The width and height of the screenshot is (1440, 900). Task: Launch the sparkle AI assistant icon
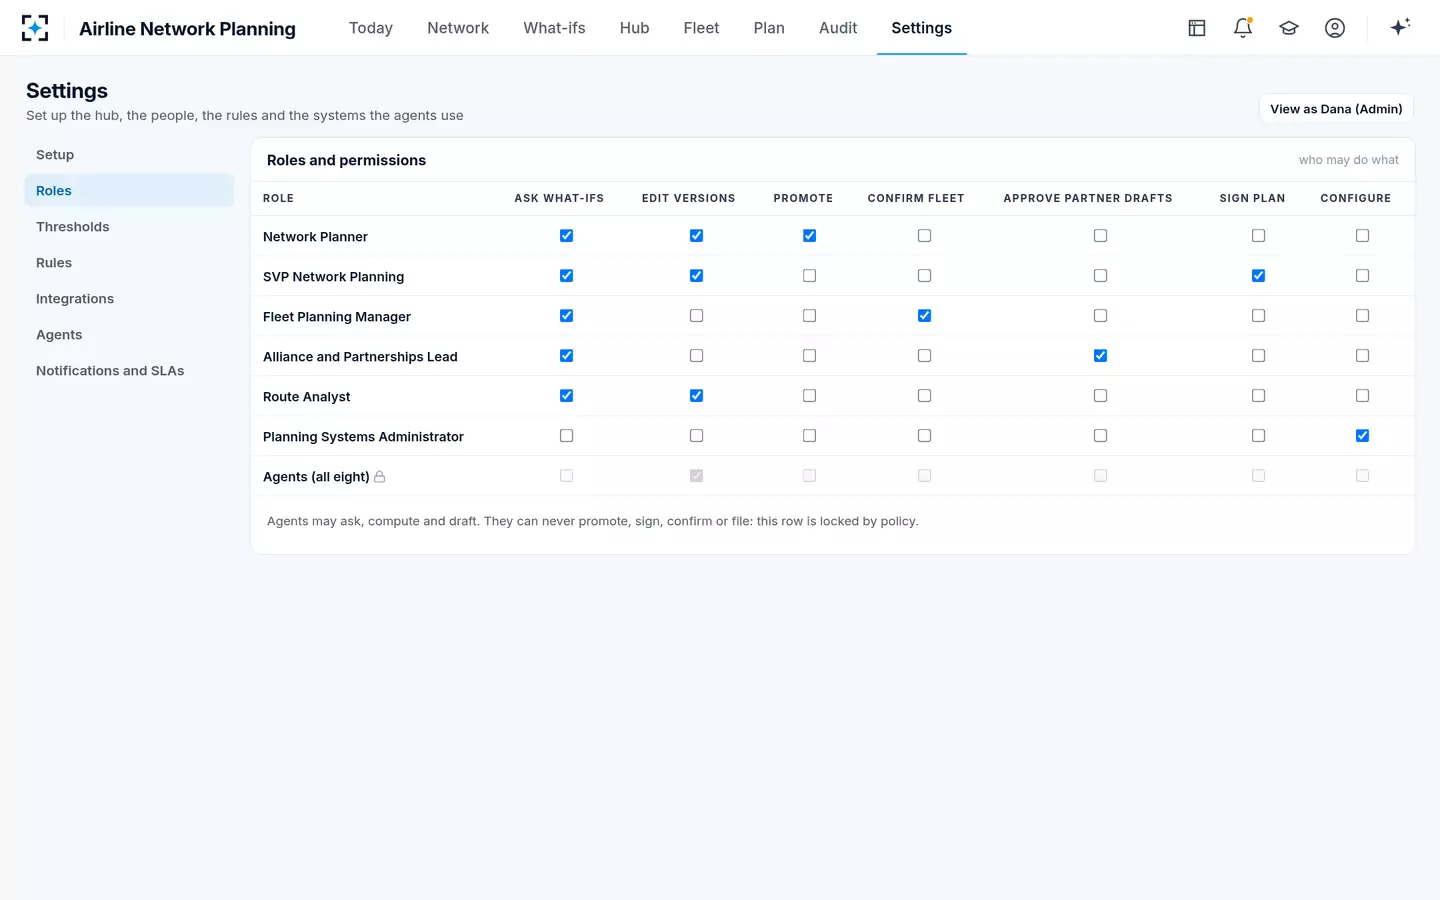click(1400, 27)
